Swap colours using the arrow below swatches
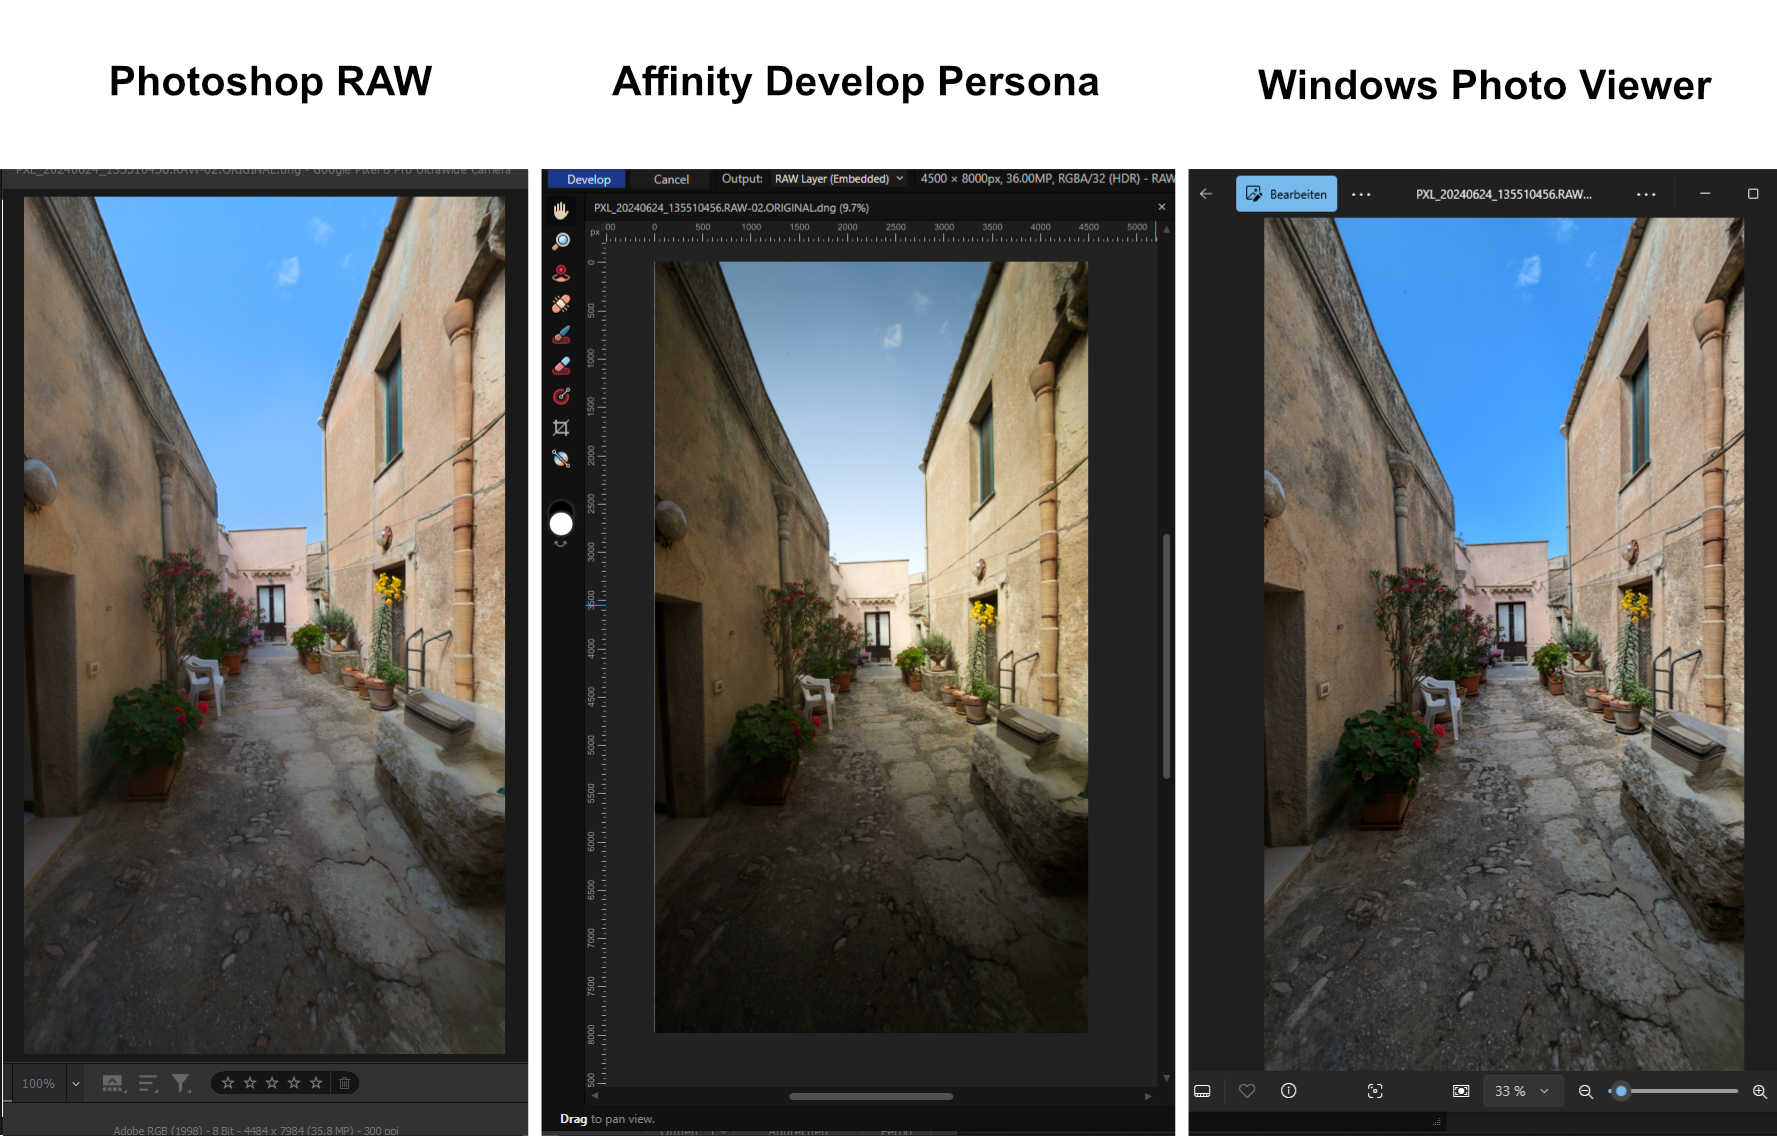The width and height of the screenshot is (1777, 1136). point(561,544)
